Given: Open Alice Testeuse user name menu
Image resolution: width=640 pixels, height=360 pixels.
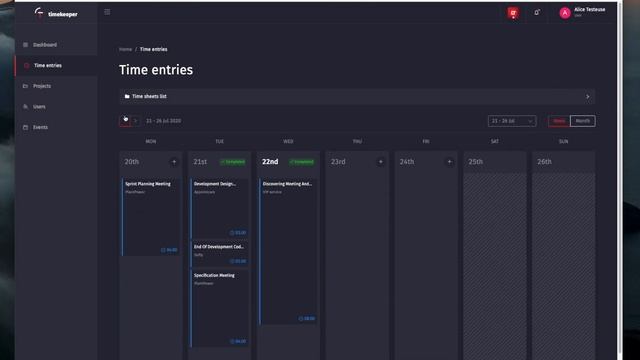Looking at the screenshot, I should pos(589,12).
